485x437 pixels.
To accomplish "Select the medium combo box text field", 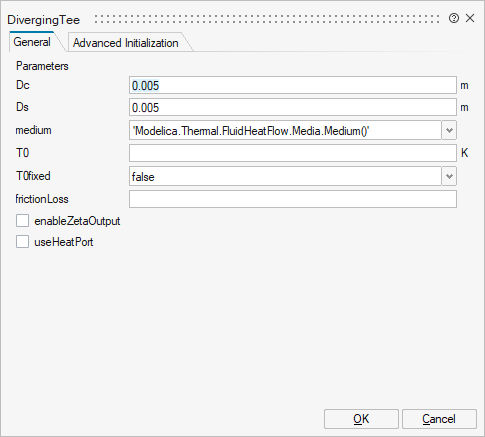I will coord(285,130).
